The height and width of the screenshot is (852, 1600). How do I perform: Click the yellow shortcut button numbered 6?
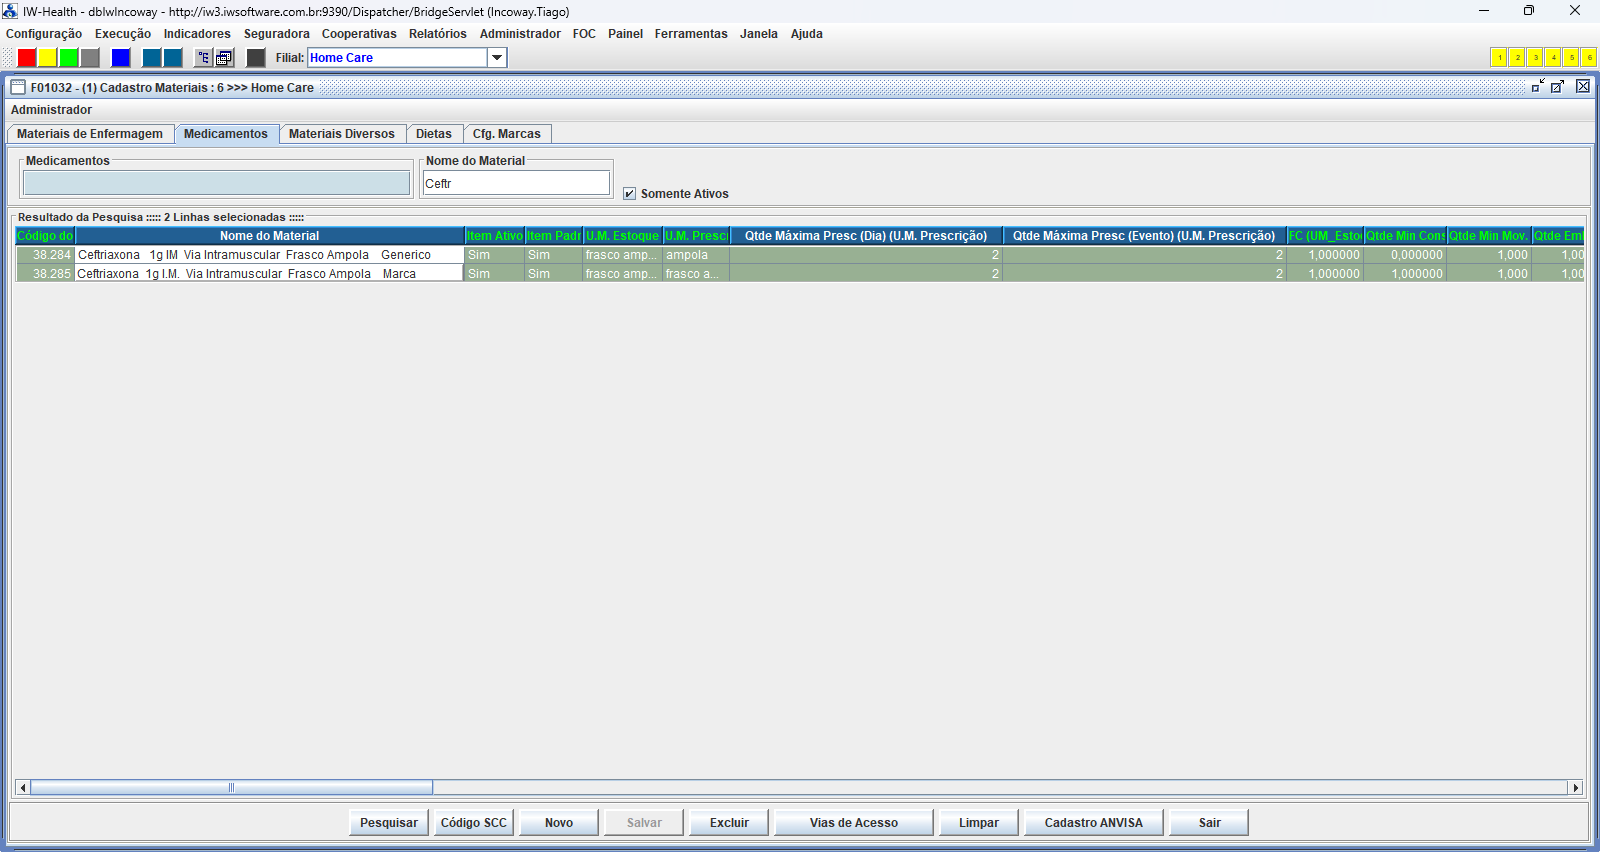(x=1589, y=58)
